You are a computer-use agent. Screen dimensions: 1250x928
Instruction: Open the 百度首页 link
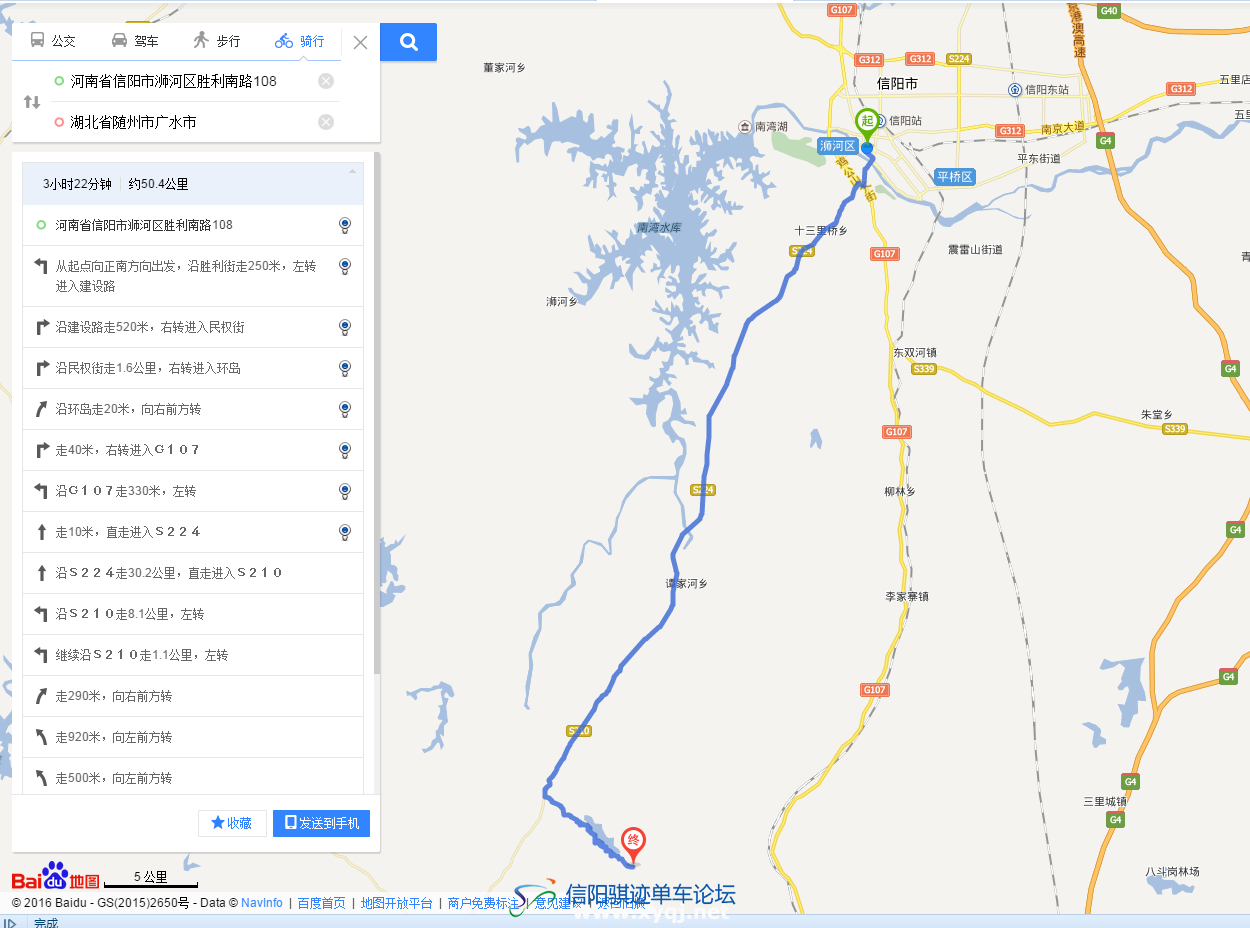[x=321, y=903]
